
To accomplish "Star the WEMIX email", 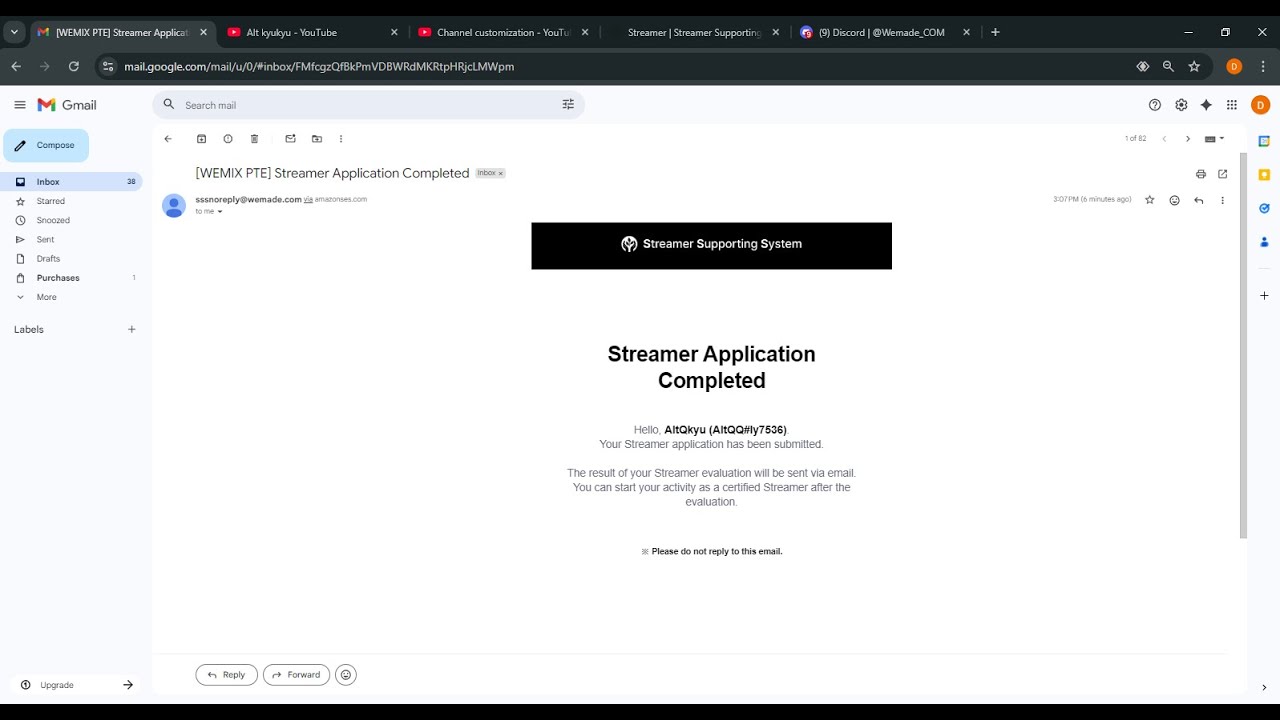I will 1150,200.
